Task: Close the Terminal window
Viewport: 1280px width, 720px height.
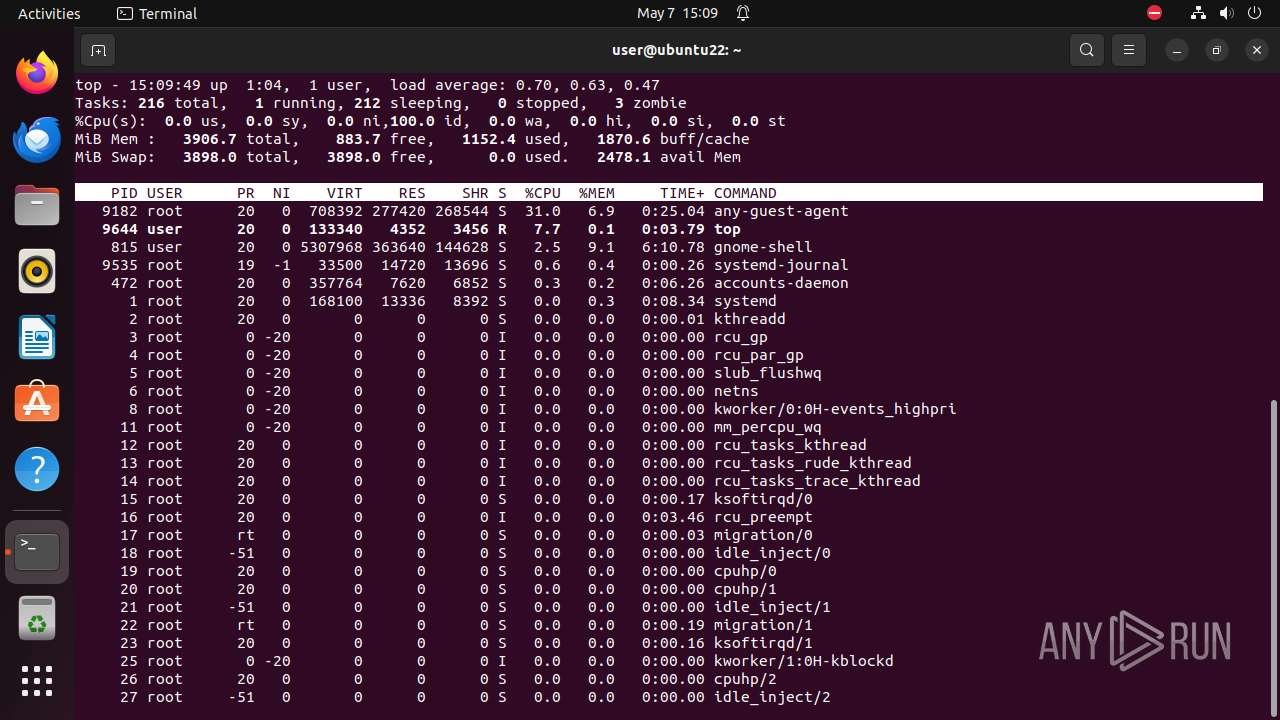Action: (x=1257, y=50)
